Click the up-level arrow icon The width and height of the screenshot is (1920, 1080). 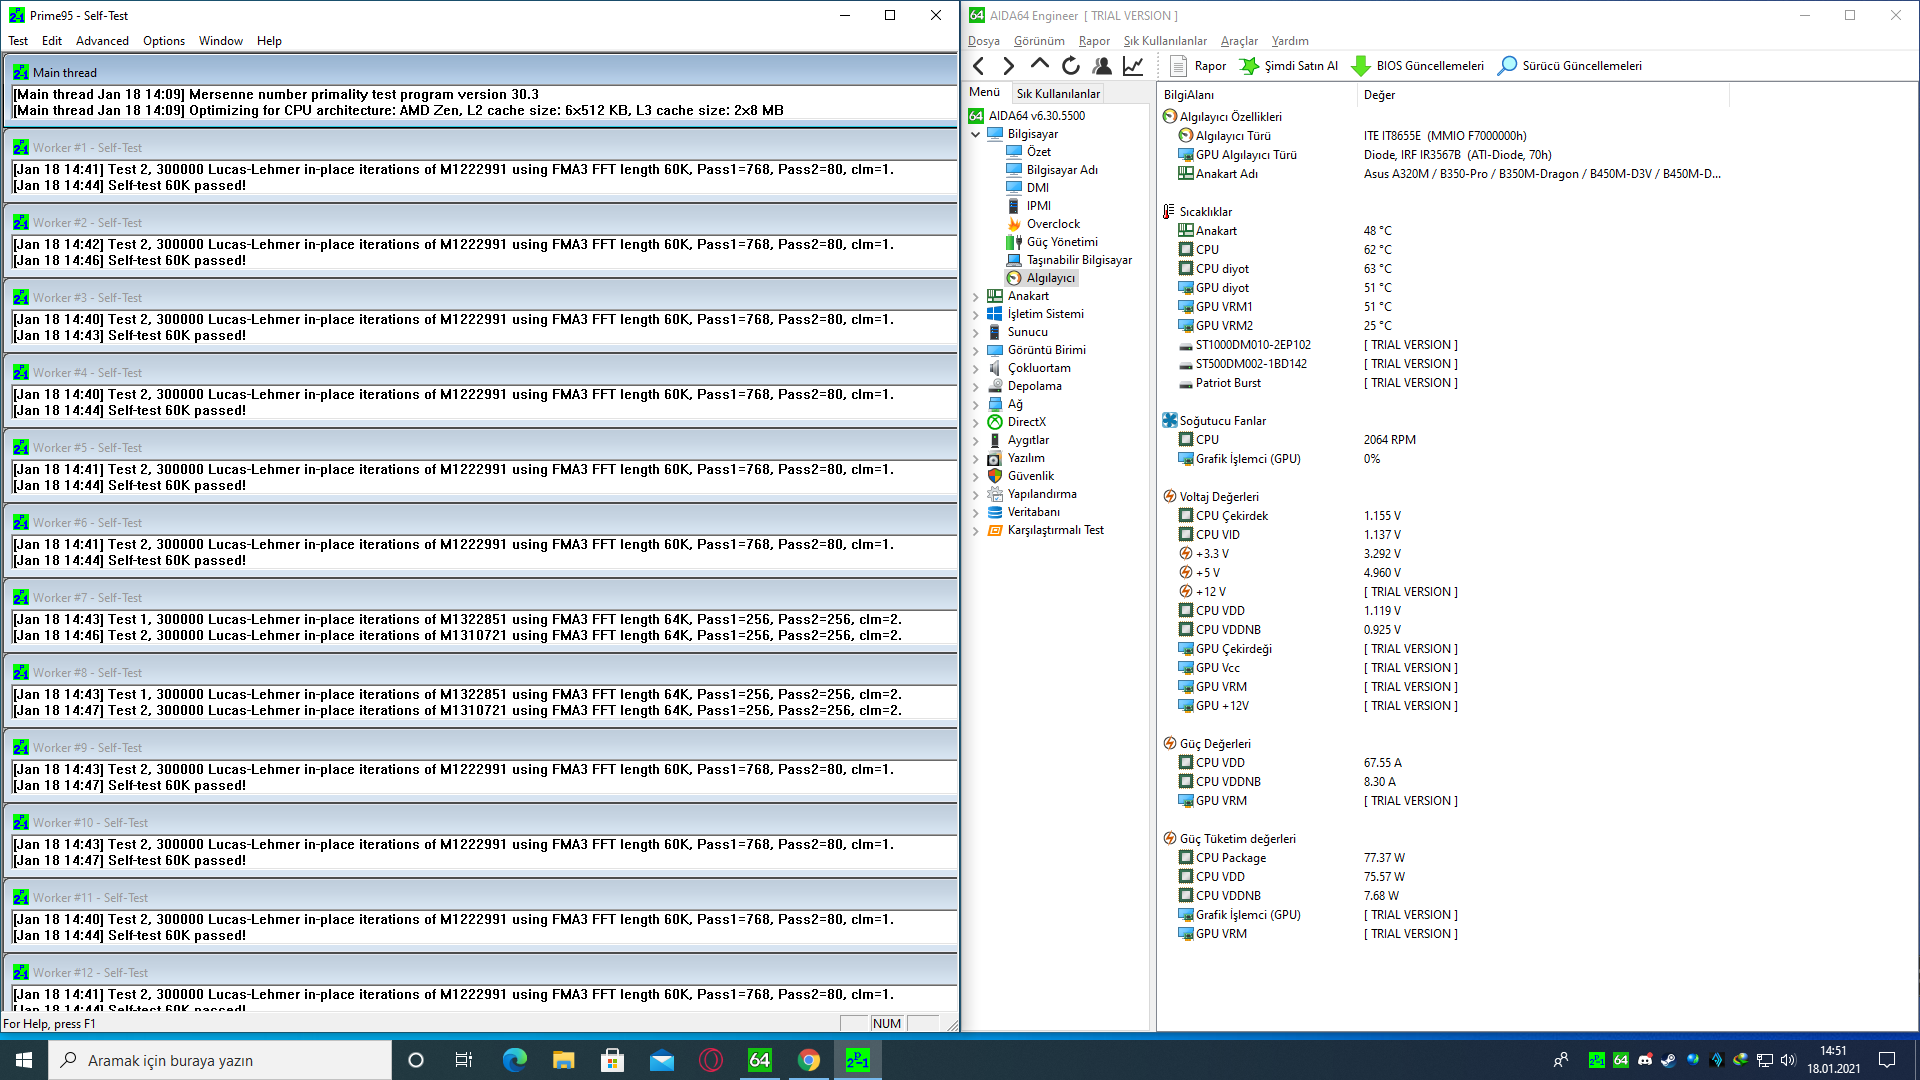1039,65
